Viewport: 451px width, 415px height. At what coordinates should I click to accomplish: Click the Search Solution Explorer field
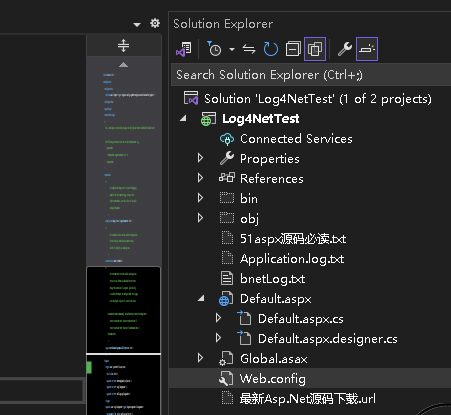pyautogui.click(x=311, y=75)
